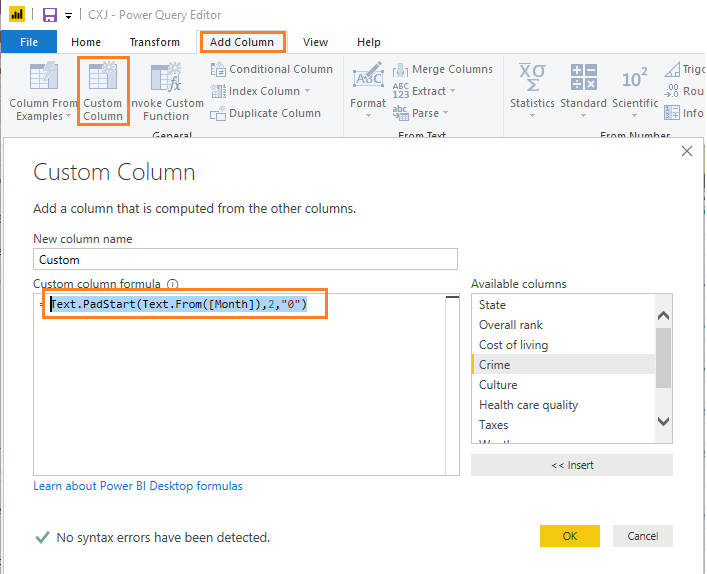The width and height of the screenshot is (707, 574).
Task: Expand the Index Column dropdown arrow
Action: coord(308,91)
